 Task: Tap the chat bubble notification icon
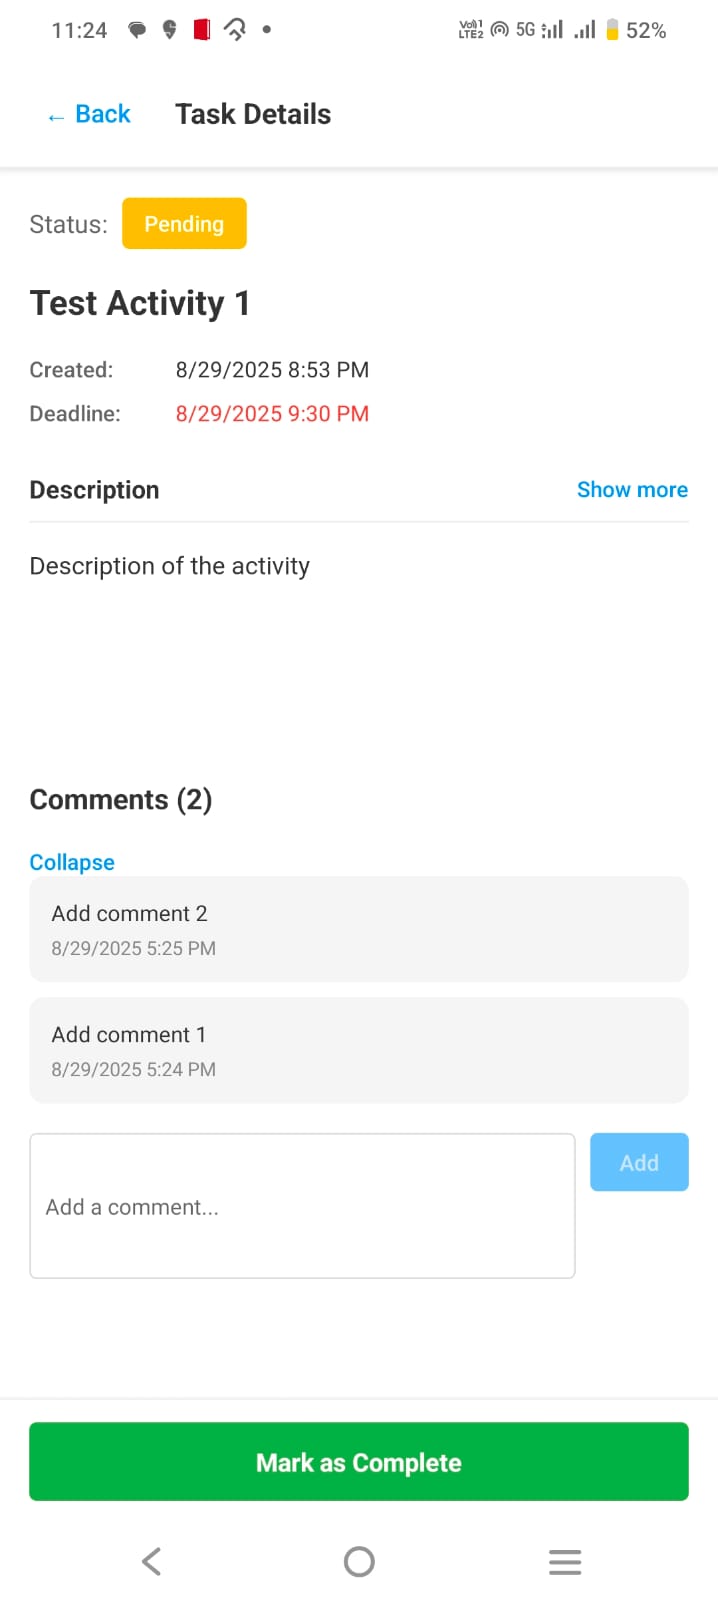pos(137,30)
